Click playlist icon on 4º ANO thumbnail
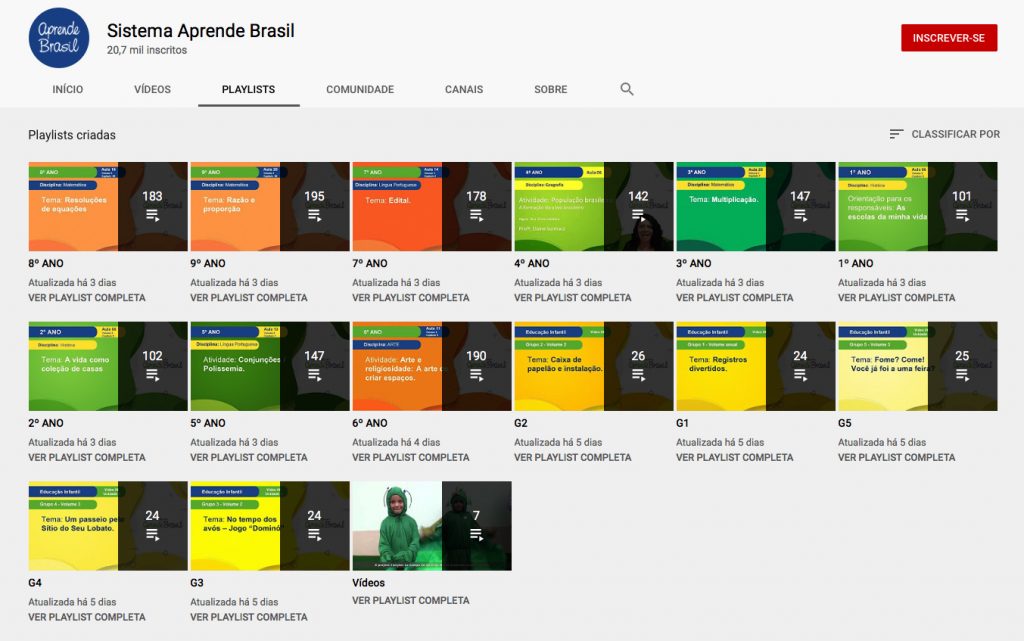 (x=638, y=215)
